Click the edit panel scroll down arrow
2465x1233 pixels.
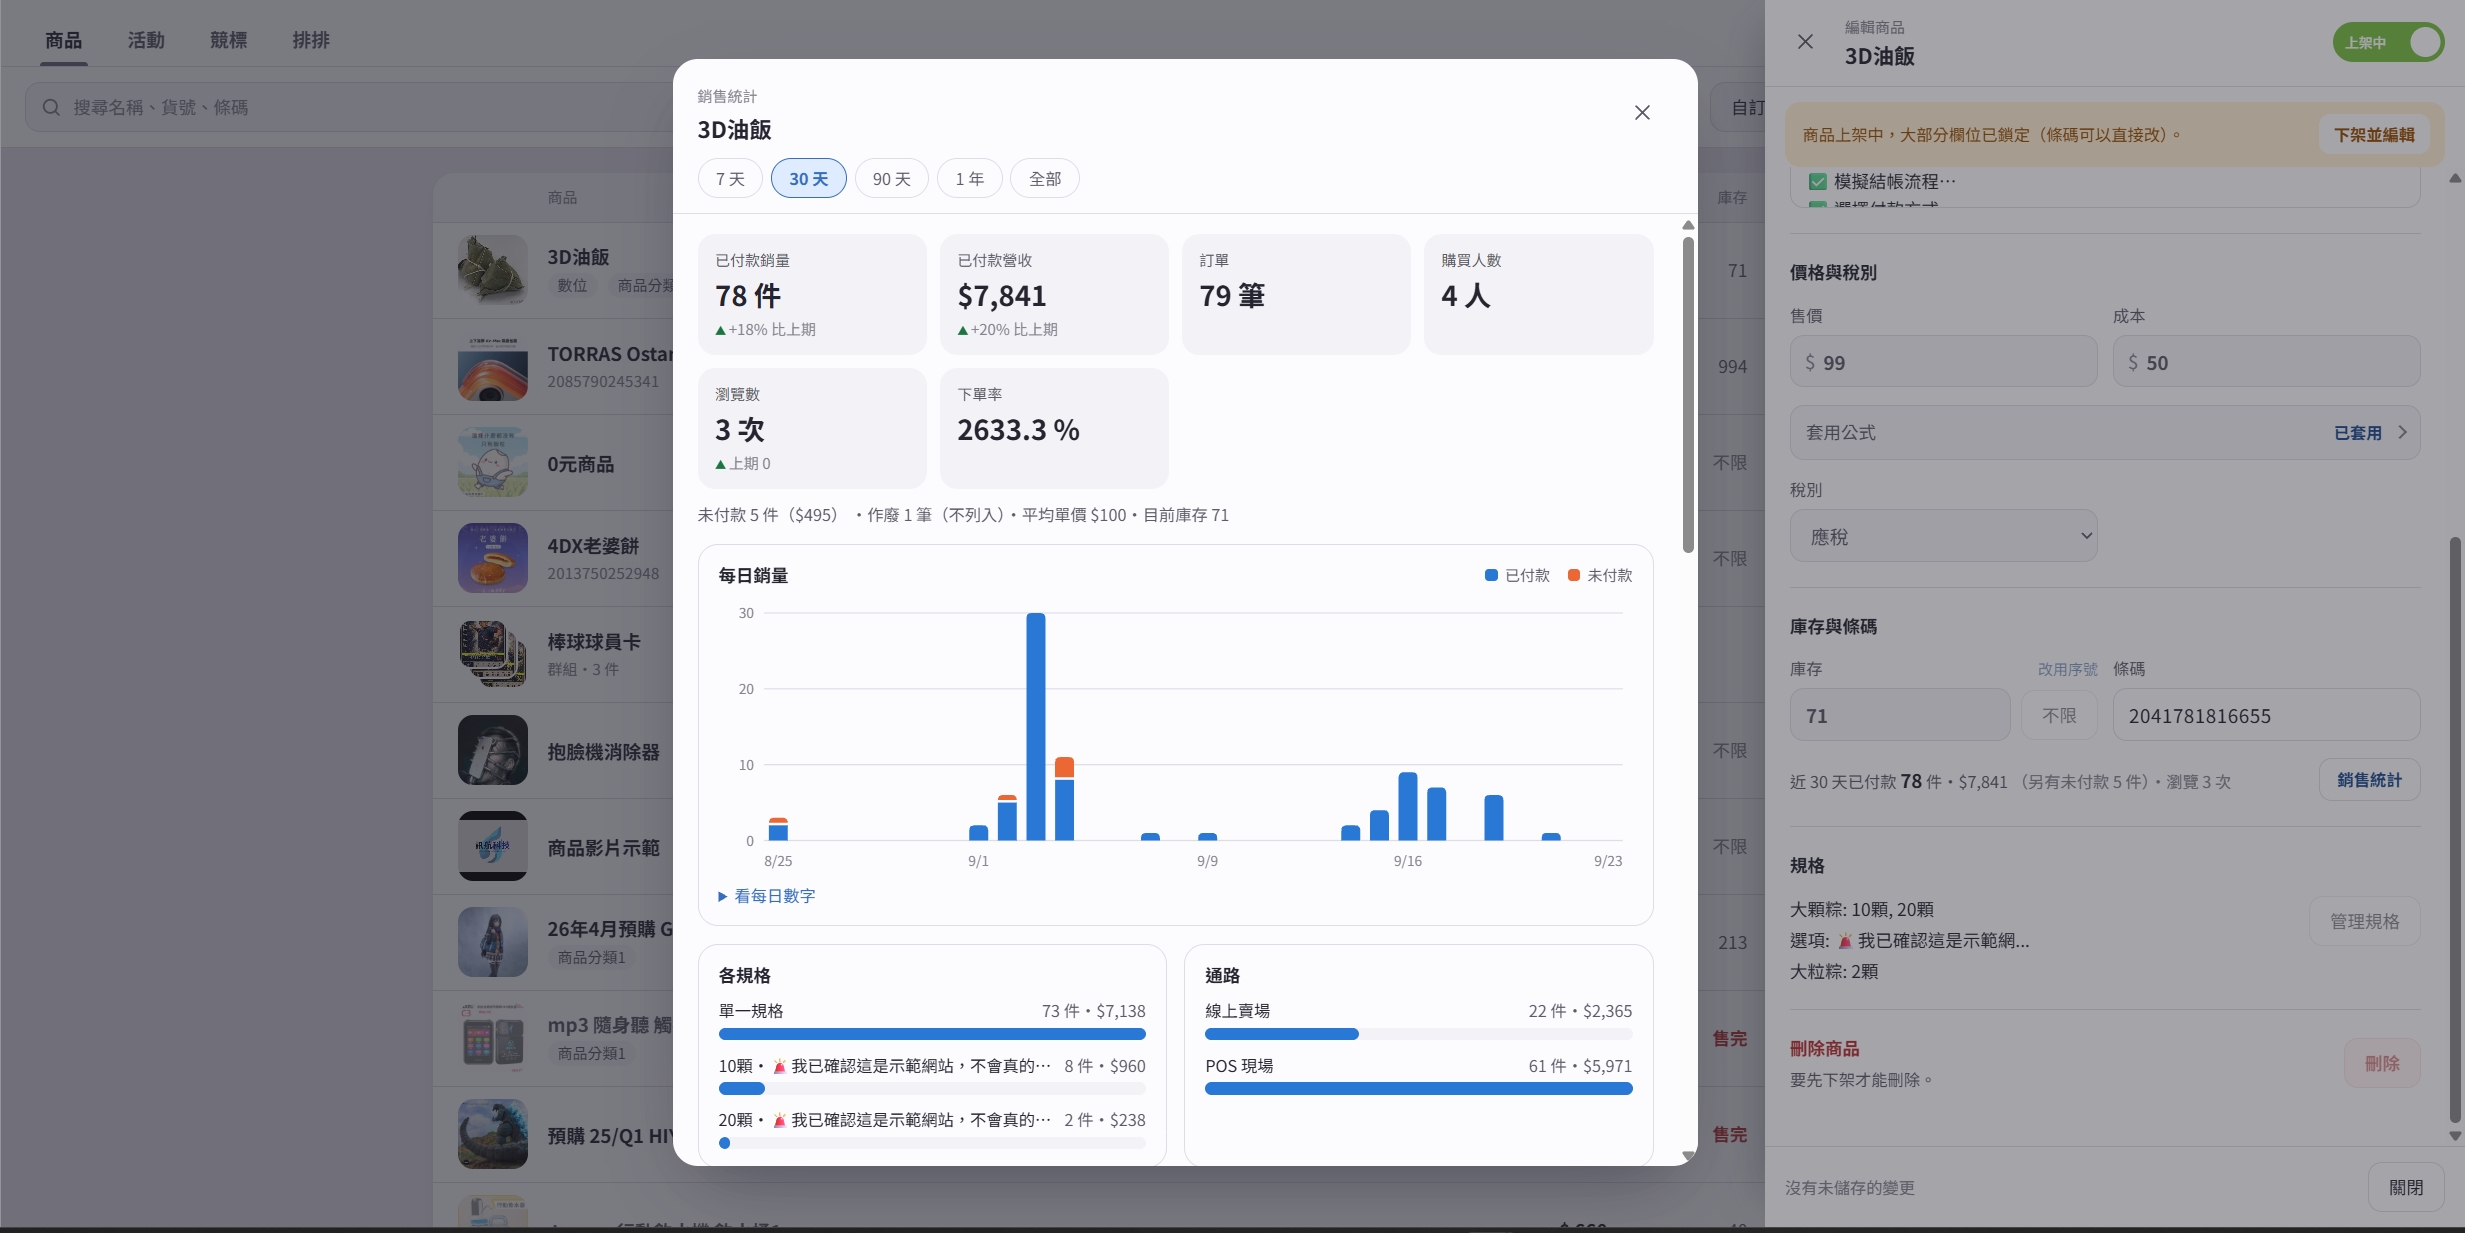2455,1136
